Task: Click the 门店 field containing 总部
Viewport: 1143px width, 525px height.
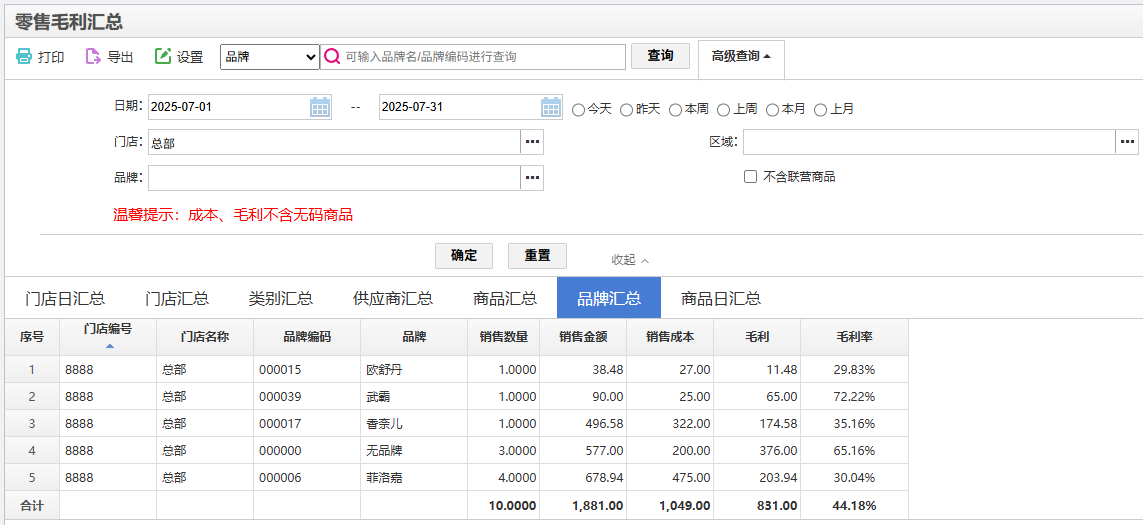Action: click(x=334, y=142)
